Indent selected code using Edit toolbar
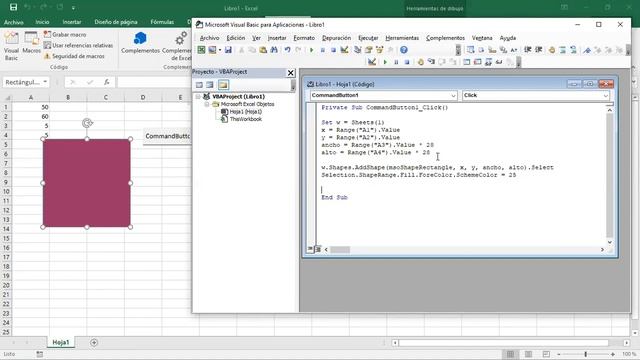The width and height of the screenshot is (640, 360). 527,50
